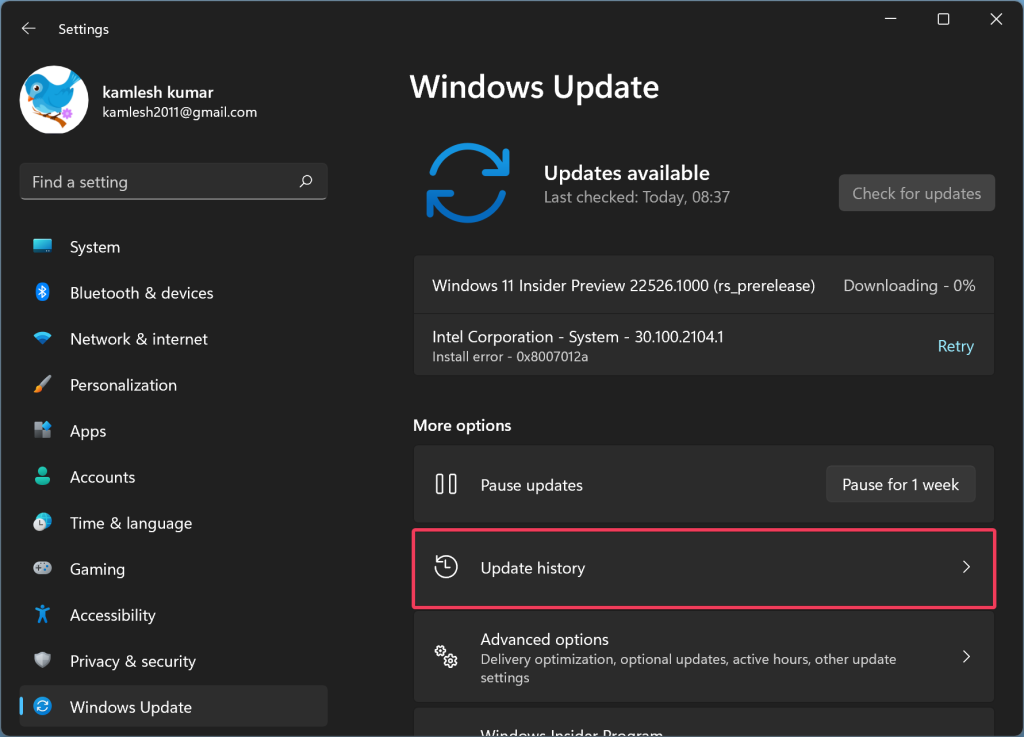Open Update history
This screenshot has height=737, width=1024.
click(704, 568)
